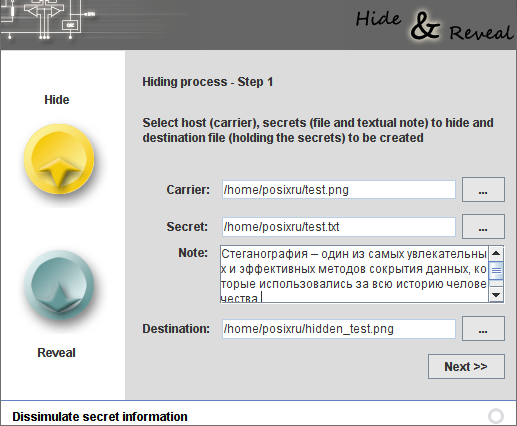Browse for the destination file
The width and height of the screenshot is (517, 426).
(x=483, y=329)
